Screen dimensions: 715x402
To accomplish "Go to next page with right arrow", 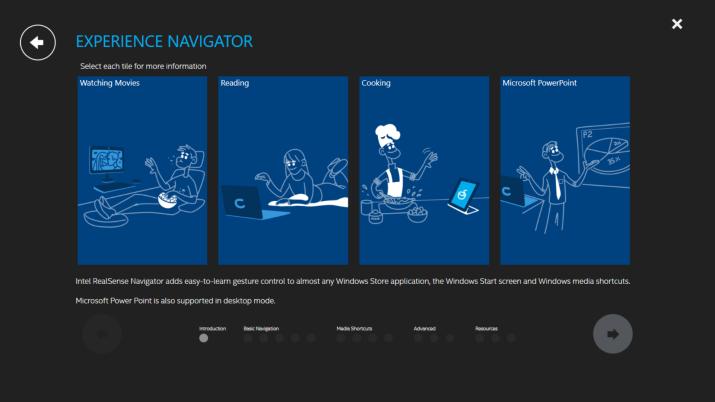I will coord(612,333).
